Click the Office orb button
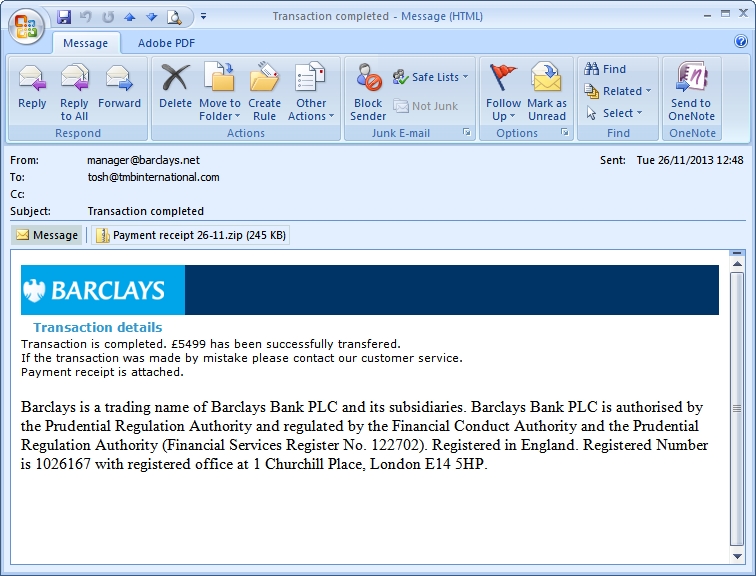The image size is (756, 576). (26, 26)
